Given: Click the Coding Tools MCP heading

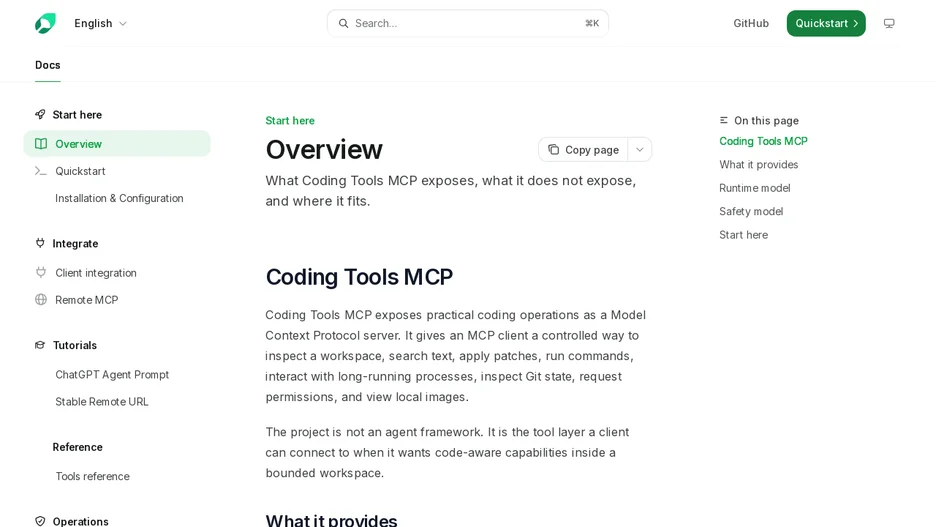Looking at the screenshot, I should coord(359,277).
